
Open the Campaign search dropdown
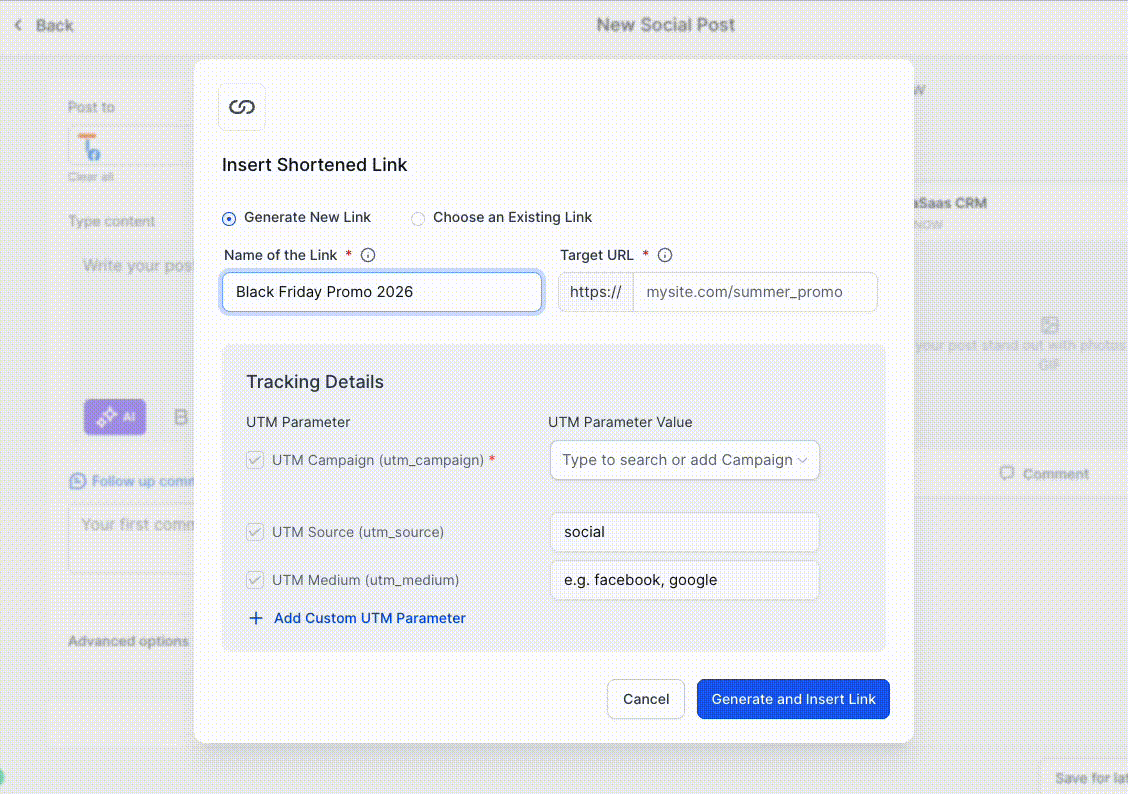pyautogui.click(x=684, y=460)
